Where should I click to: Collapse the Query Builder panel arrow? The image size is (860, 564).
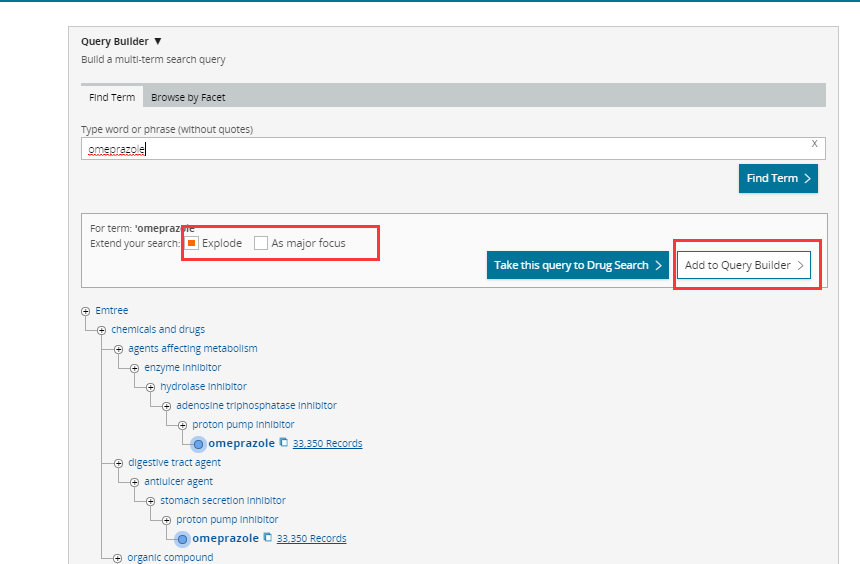click(158, 42)
